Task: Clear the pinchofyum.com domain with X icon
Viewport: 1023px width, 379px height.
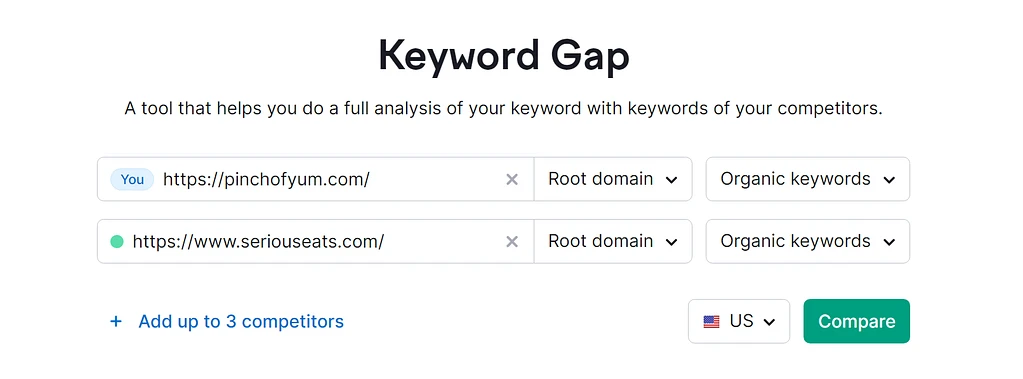Action: click(512, 179)
